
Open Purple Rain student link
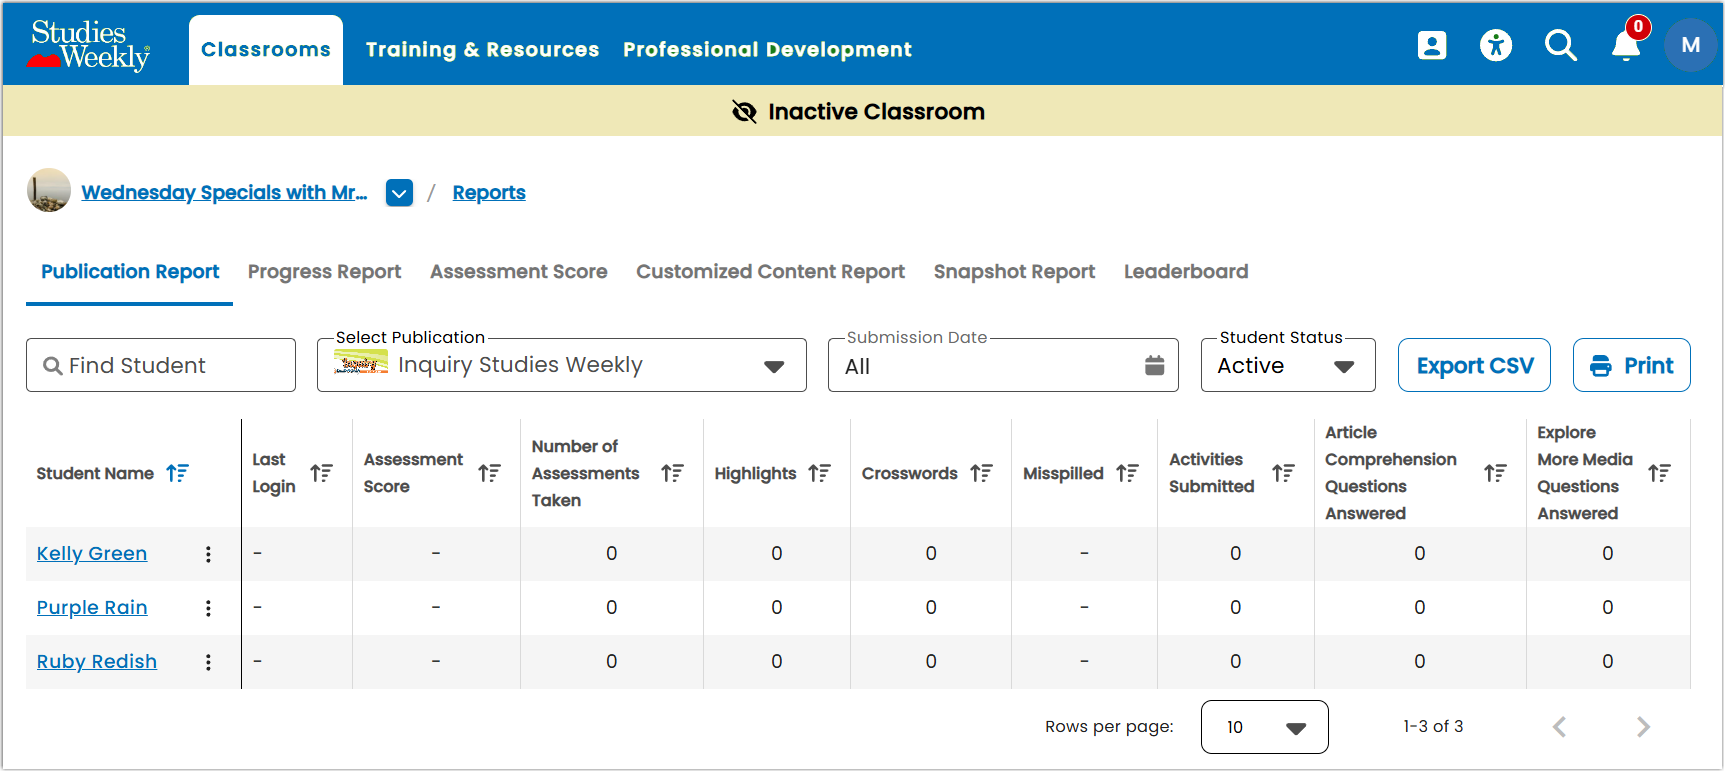[92, 608]
